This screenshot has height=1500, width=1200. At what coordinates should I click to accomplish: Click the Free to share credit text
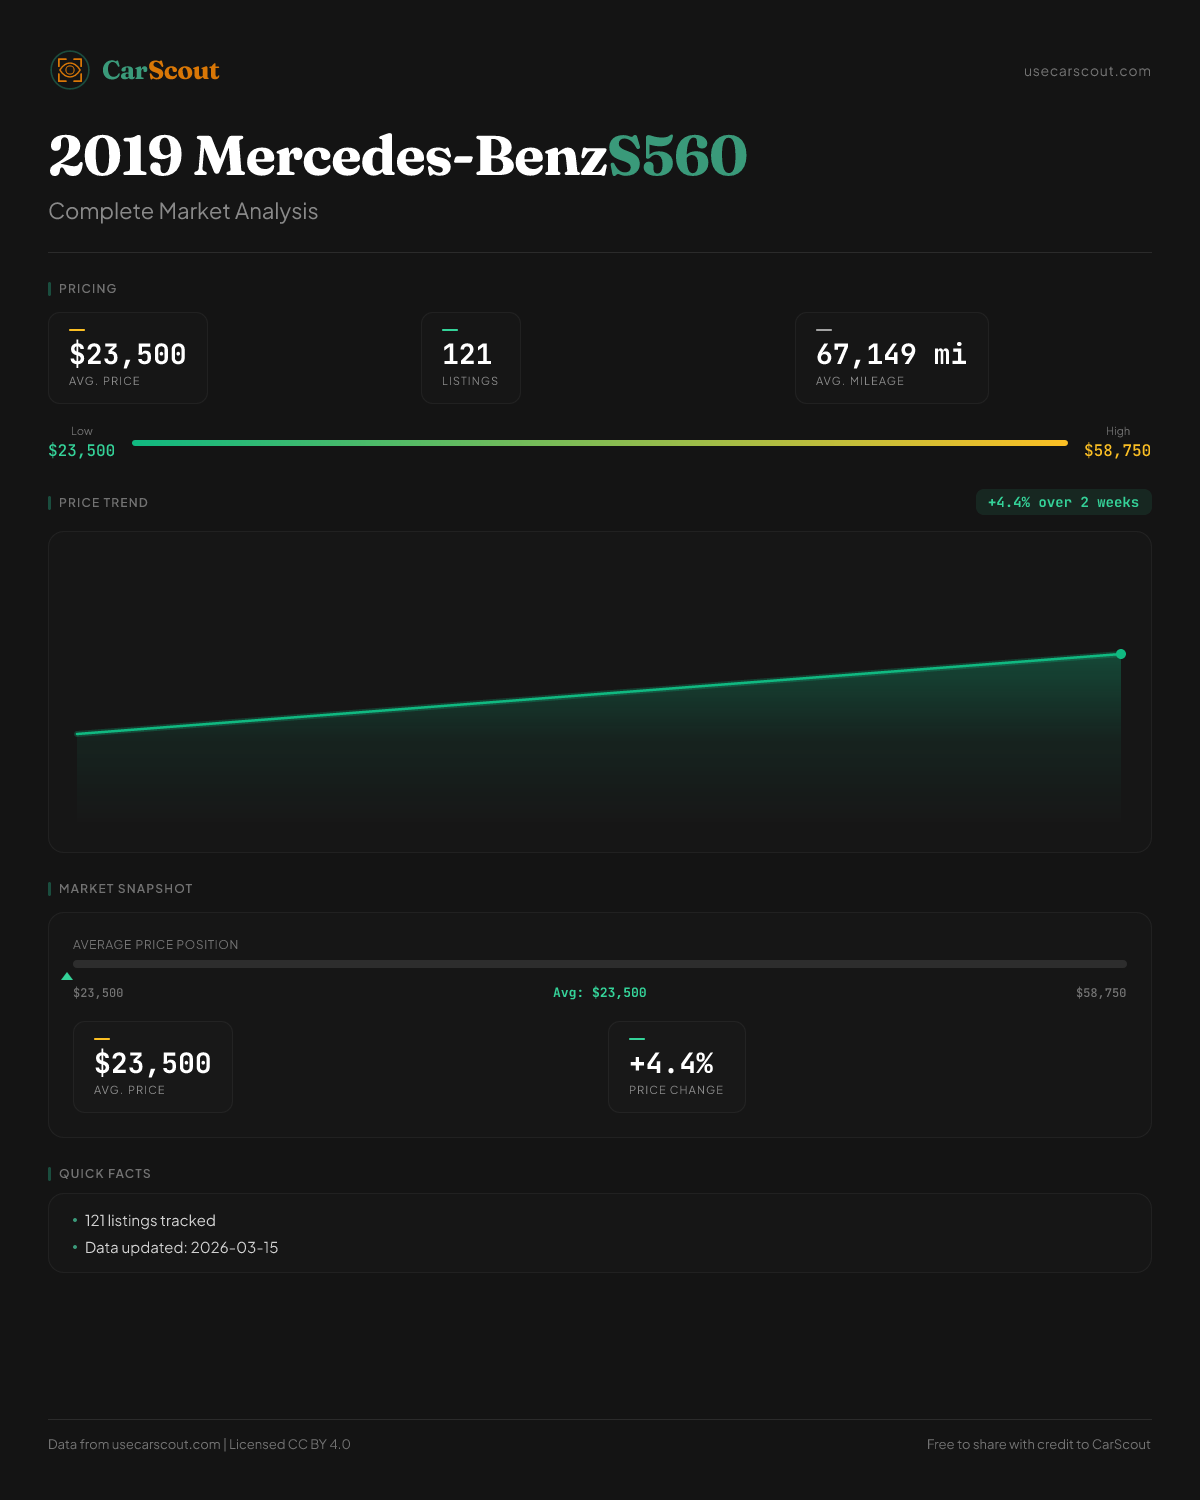pos(1038,1444)
